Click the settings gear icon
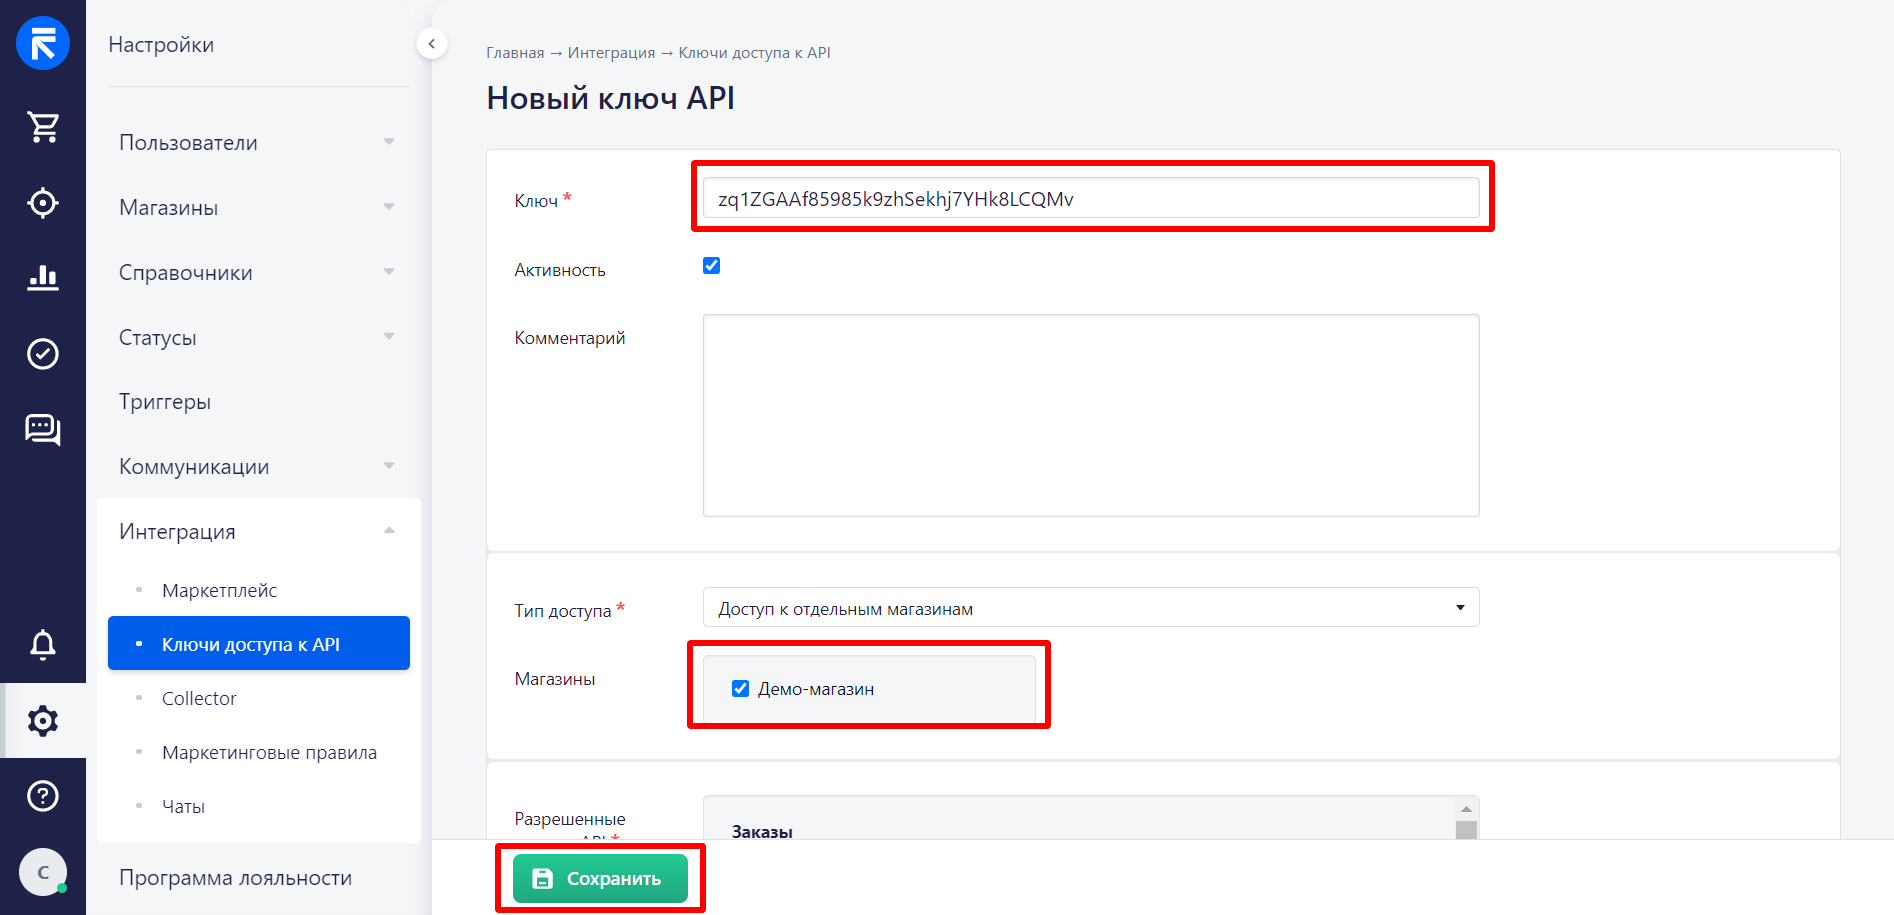The image size is (1894, 915). [43, 721]
